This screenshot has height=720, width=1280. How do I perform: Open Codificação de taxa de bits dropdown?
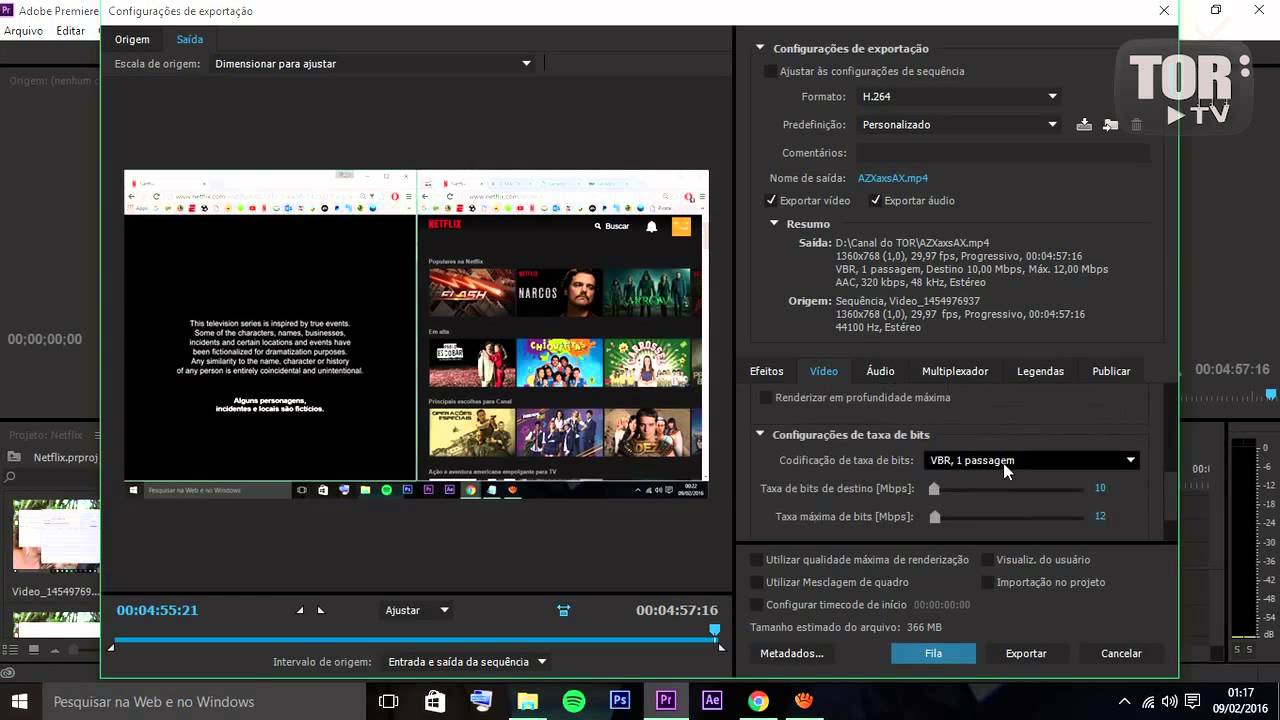pyautogui.click(x=1031, y=460)
